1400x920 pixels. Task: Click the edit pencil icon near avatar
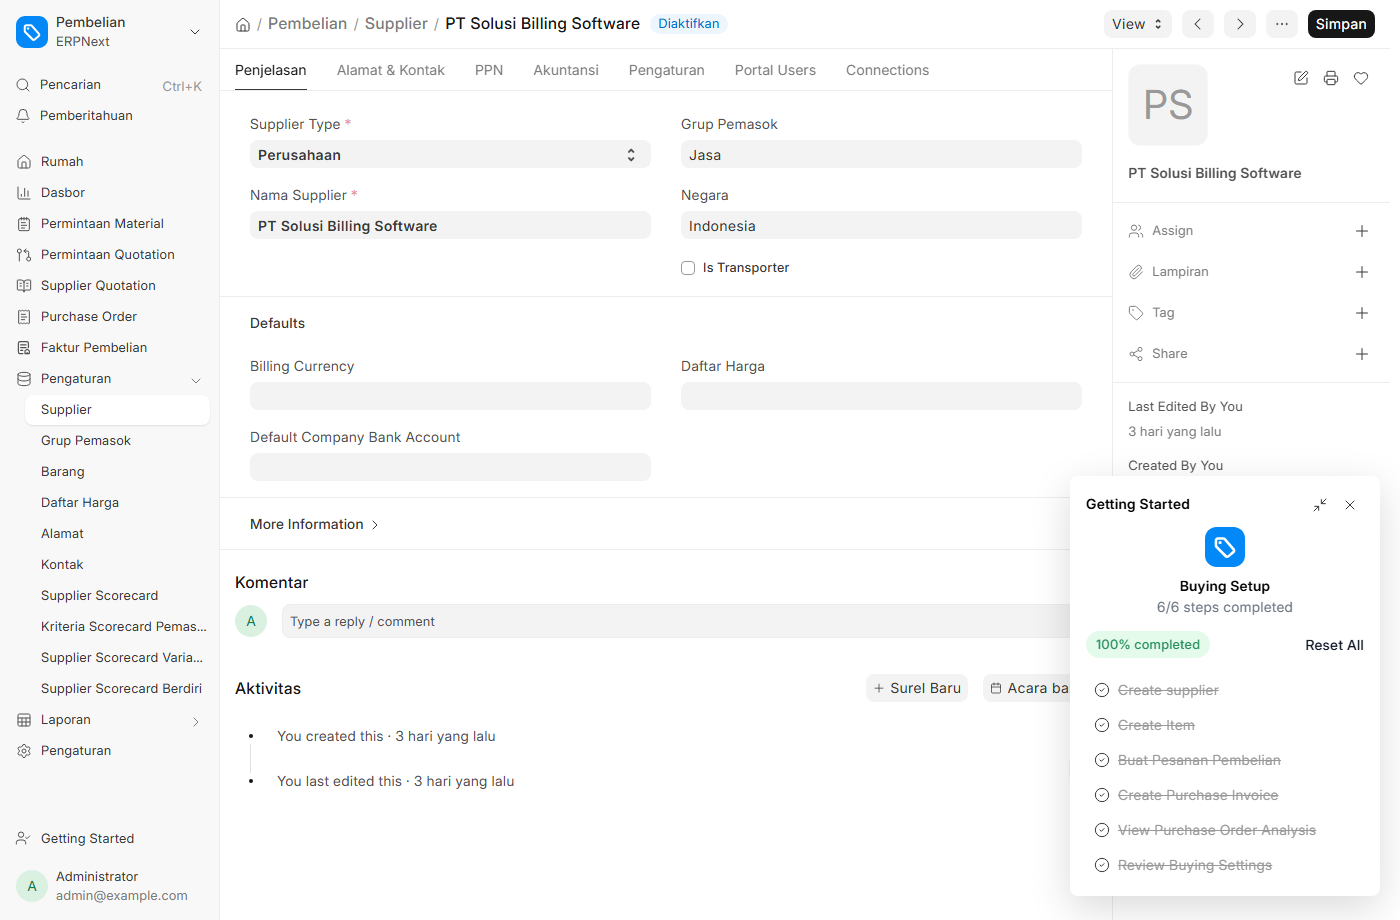pos(1301,78)
